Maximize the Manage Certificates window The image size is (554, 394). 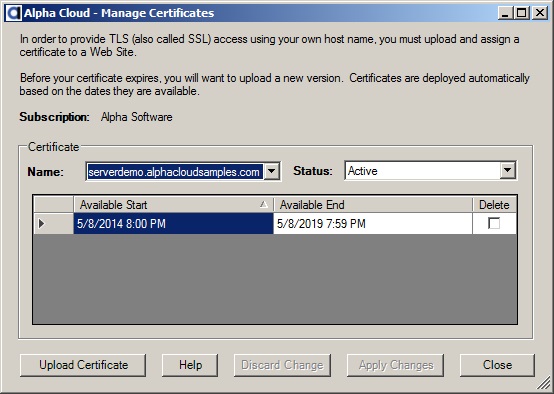point(521,13)
